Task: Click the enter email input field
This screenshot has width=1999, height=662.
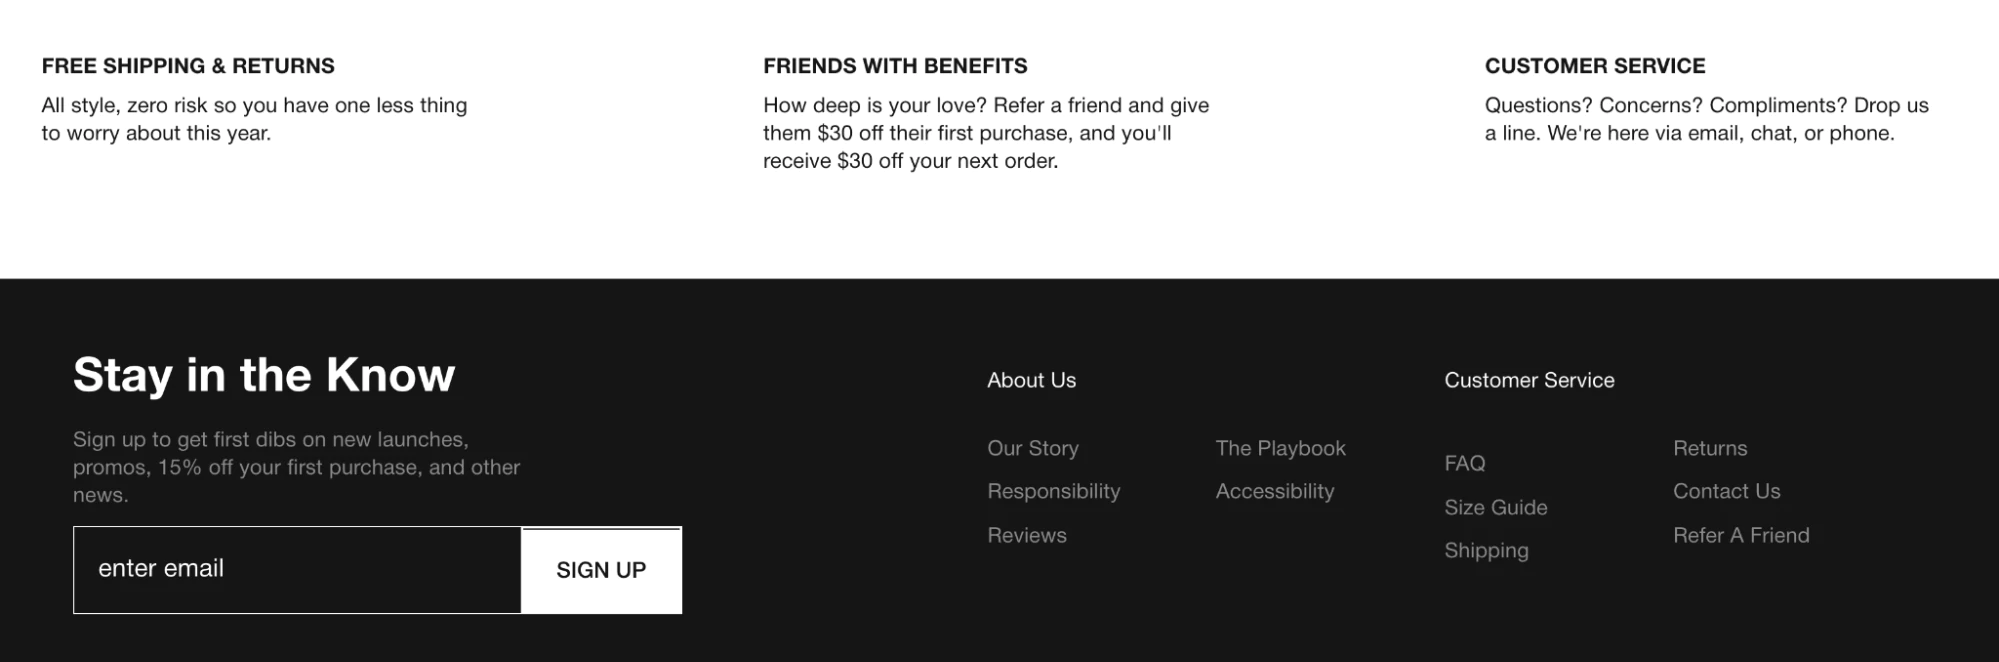Action: pos(297,569)
